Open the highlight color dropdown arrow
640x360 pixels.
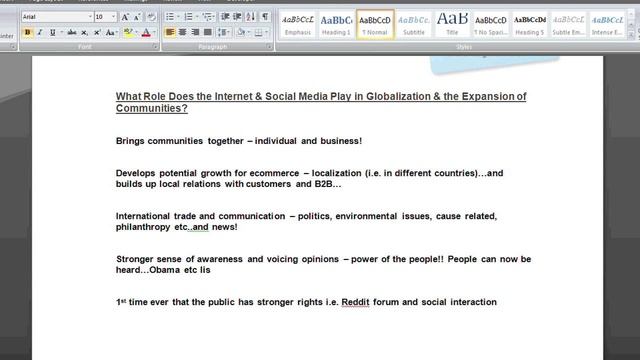click(x=136, y=32)
